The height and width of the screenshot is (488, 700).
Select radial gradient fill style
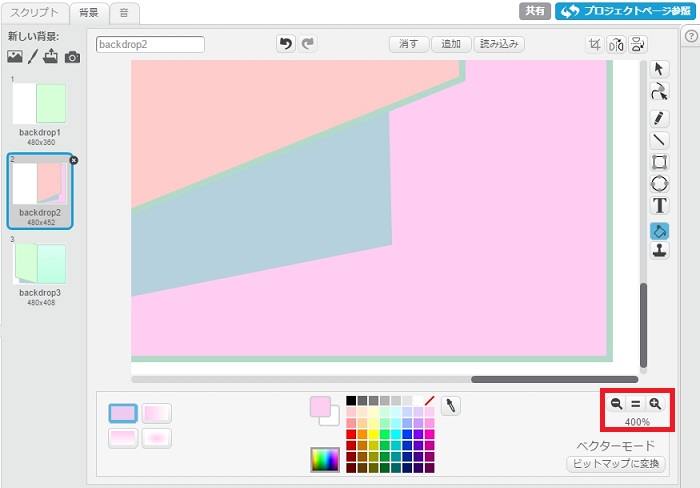(x=157, y=438)
